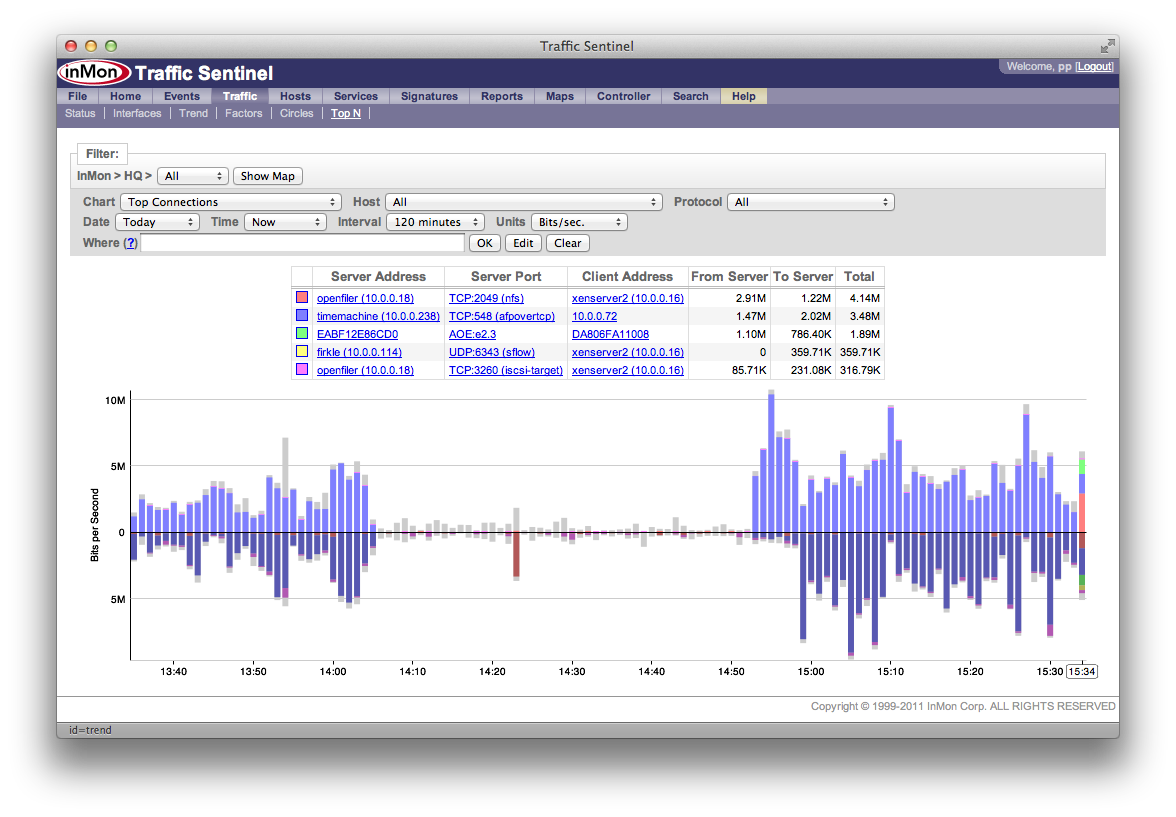Open the Reports menu
The height and width of the screenshot is (817, 1176).
click(x=502, y=96)
